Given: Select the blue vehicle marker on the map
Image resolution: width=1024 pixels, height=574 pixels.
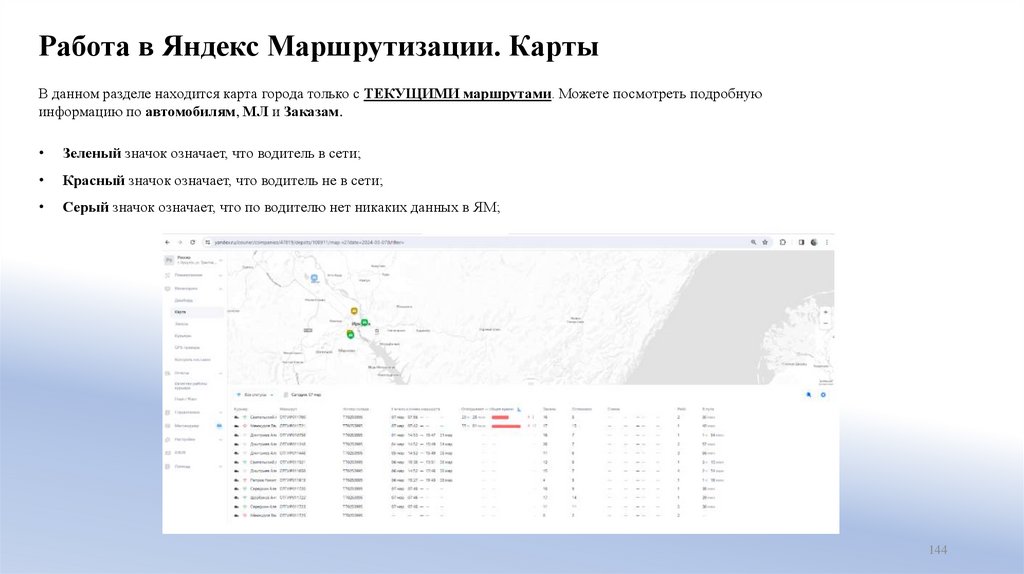Looking at the screenshot, I should [315, 277].
